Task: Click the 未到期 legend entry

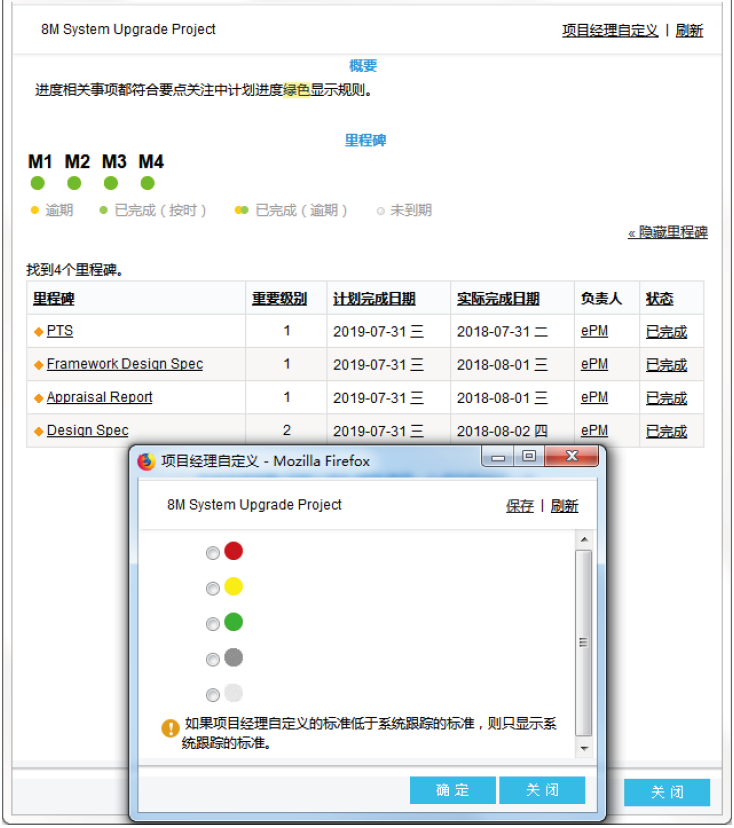Action: click(404, 211)
